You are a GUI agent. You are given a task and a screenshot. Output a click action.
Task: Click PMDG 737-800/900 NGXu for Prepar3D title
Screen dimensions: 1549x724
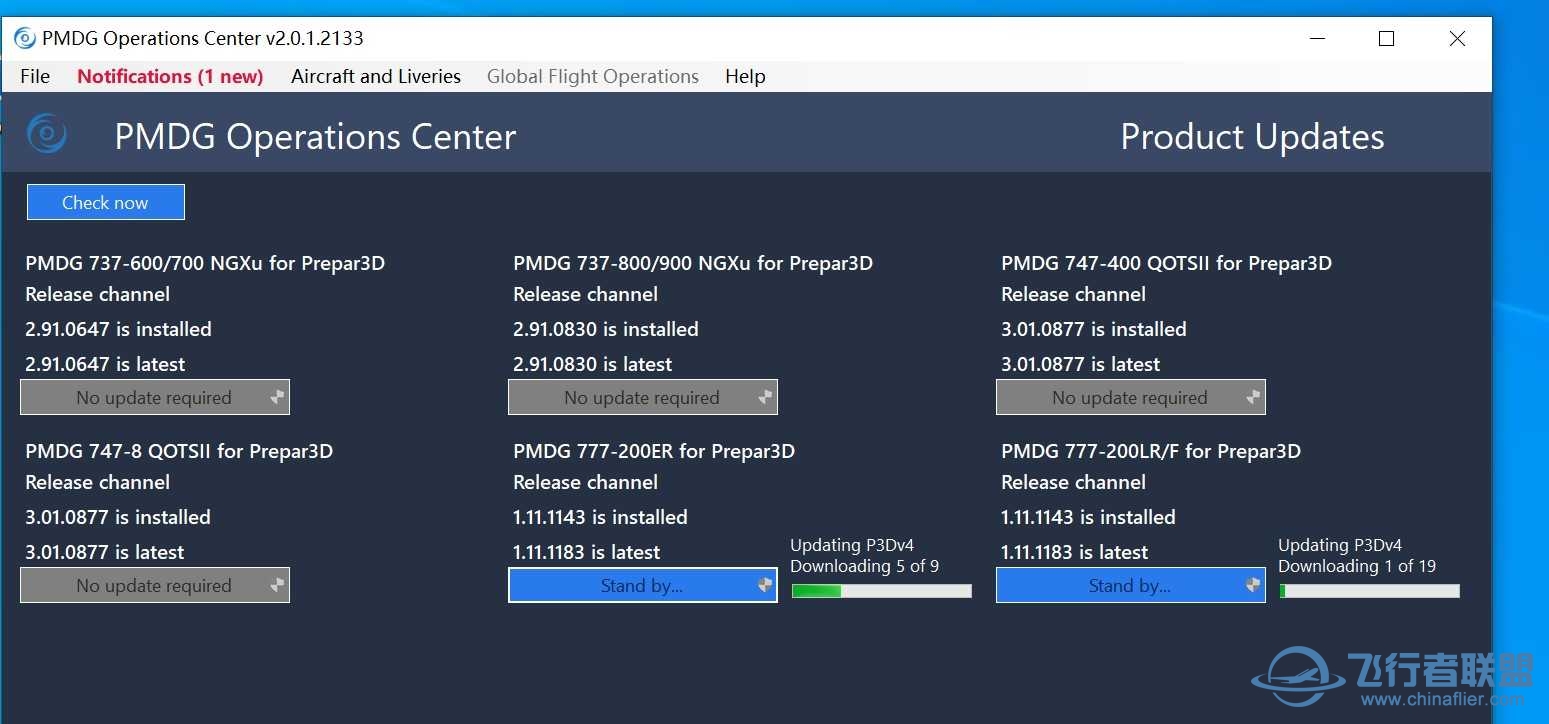coord(693,263)
